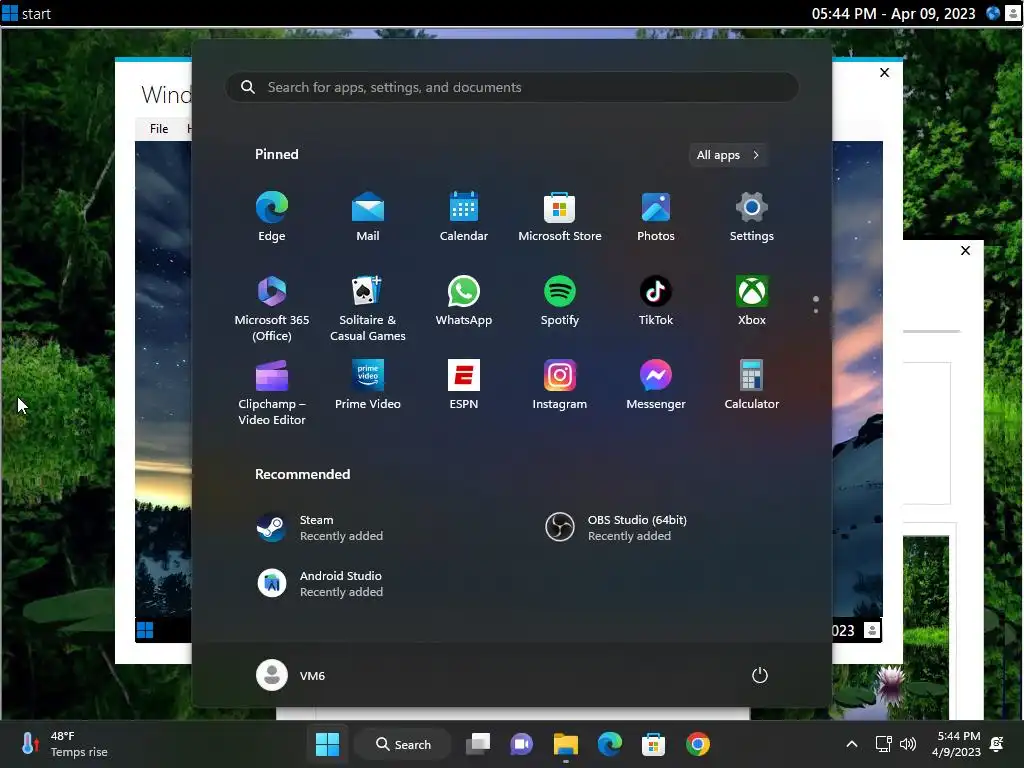The width and height of the screenshot is (1024, 768).
Task: Show All apps list
Action: pos(728,155)
